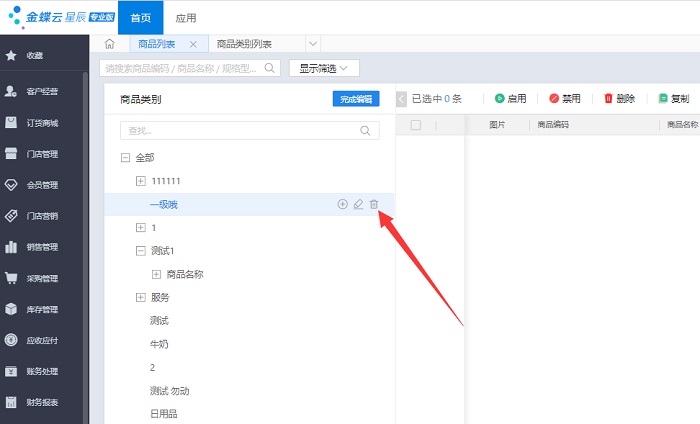Open 库存管理 in the sidebar
Viewport: 700px width, 424px height.
(41, 309)
